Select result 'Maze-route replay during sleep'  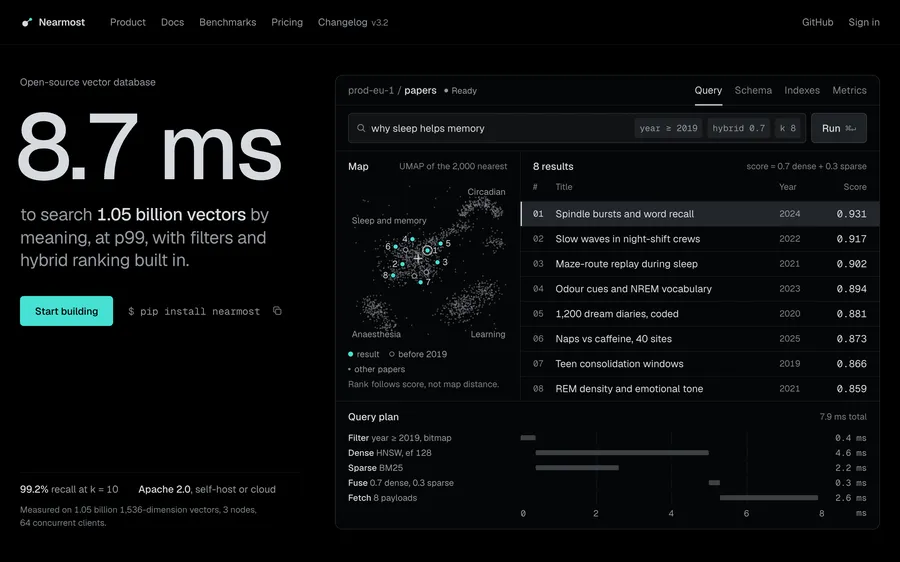(x=700, y=263)
